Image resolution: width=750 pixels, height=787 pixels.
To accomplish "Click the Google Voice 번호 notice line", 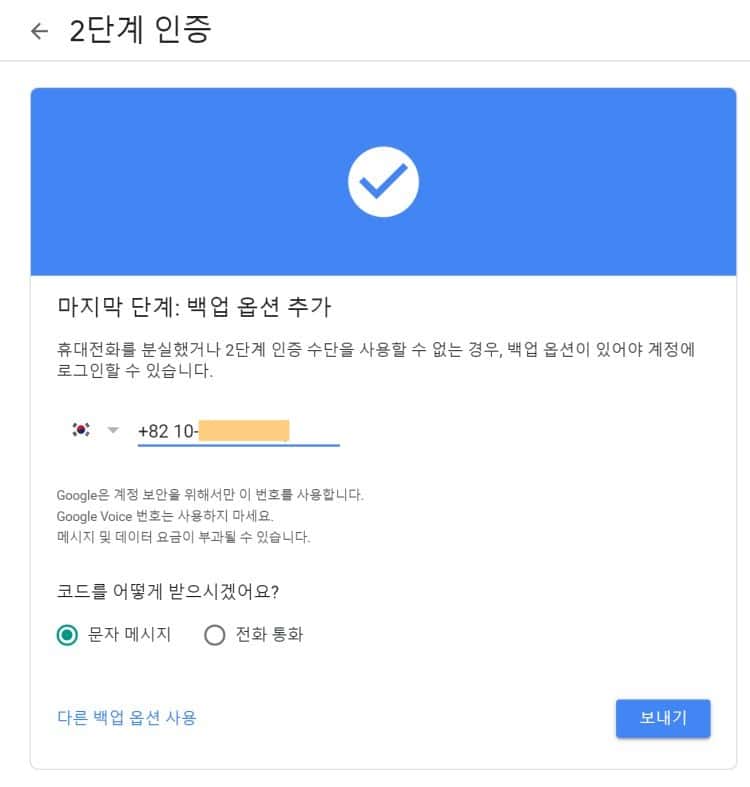I will pos(165,516).
